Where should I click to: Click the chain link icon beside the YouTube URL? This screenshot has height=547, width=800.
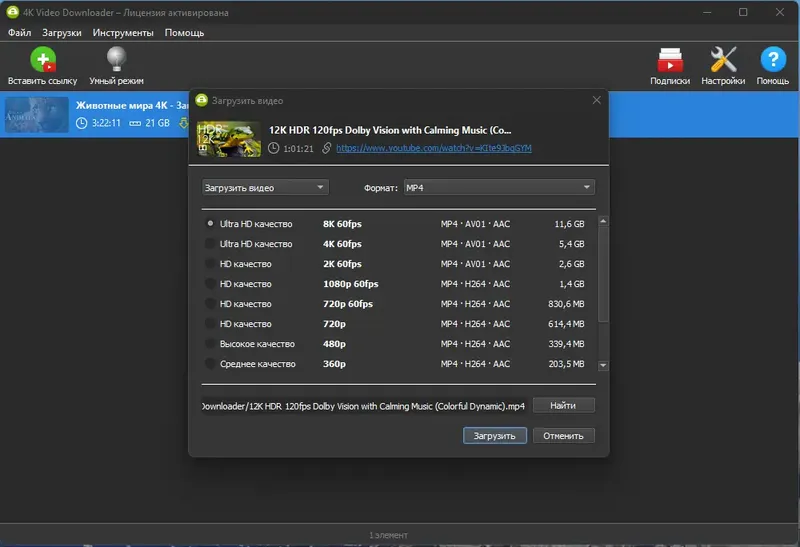tap(327, 148)
